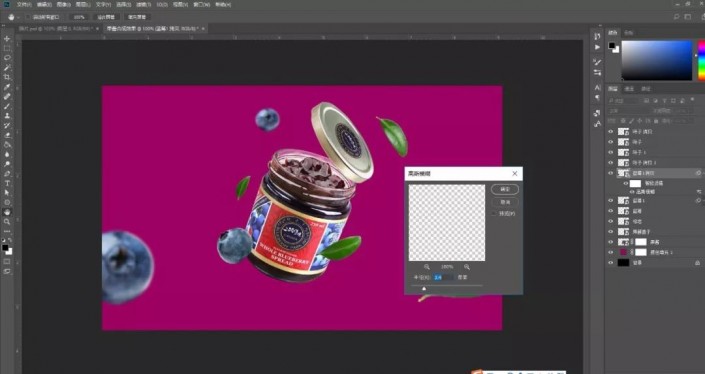Check the Scroll All Windows checkbox
This screenshot has width=705, height=374.
click(x=28, y=17)
